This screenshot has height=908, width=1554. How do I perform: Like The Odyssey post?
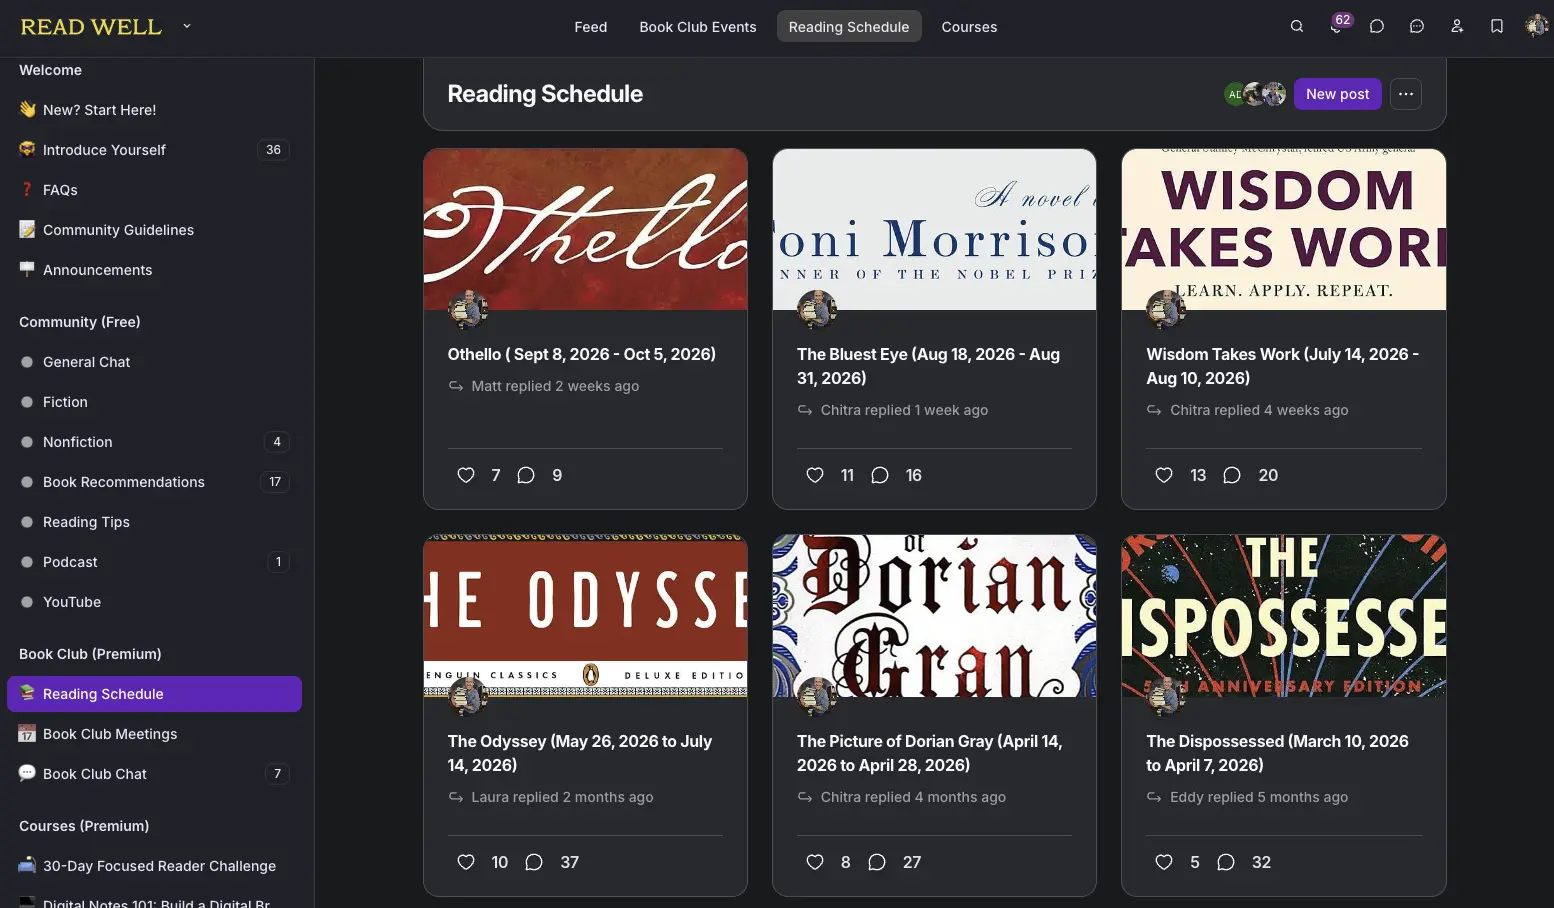click(x=466, y=862)
